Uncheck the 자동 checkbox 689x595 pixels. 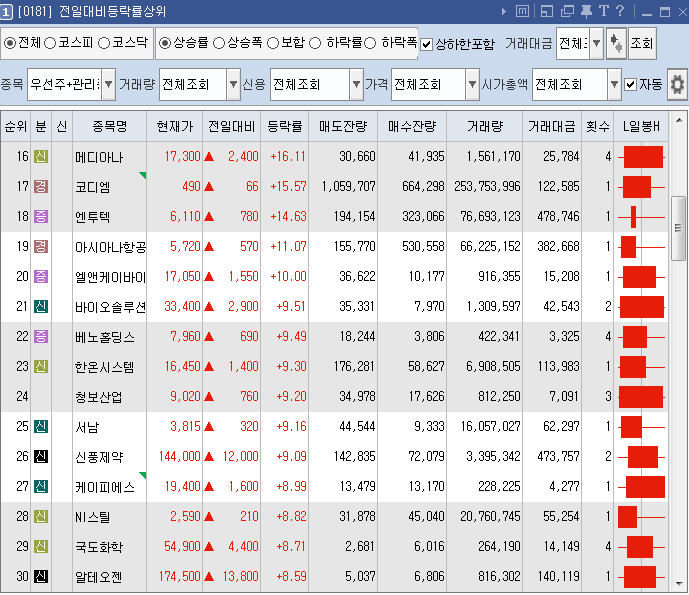click(630, 85)
